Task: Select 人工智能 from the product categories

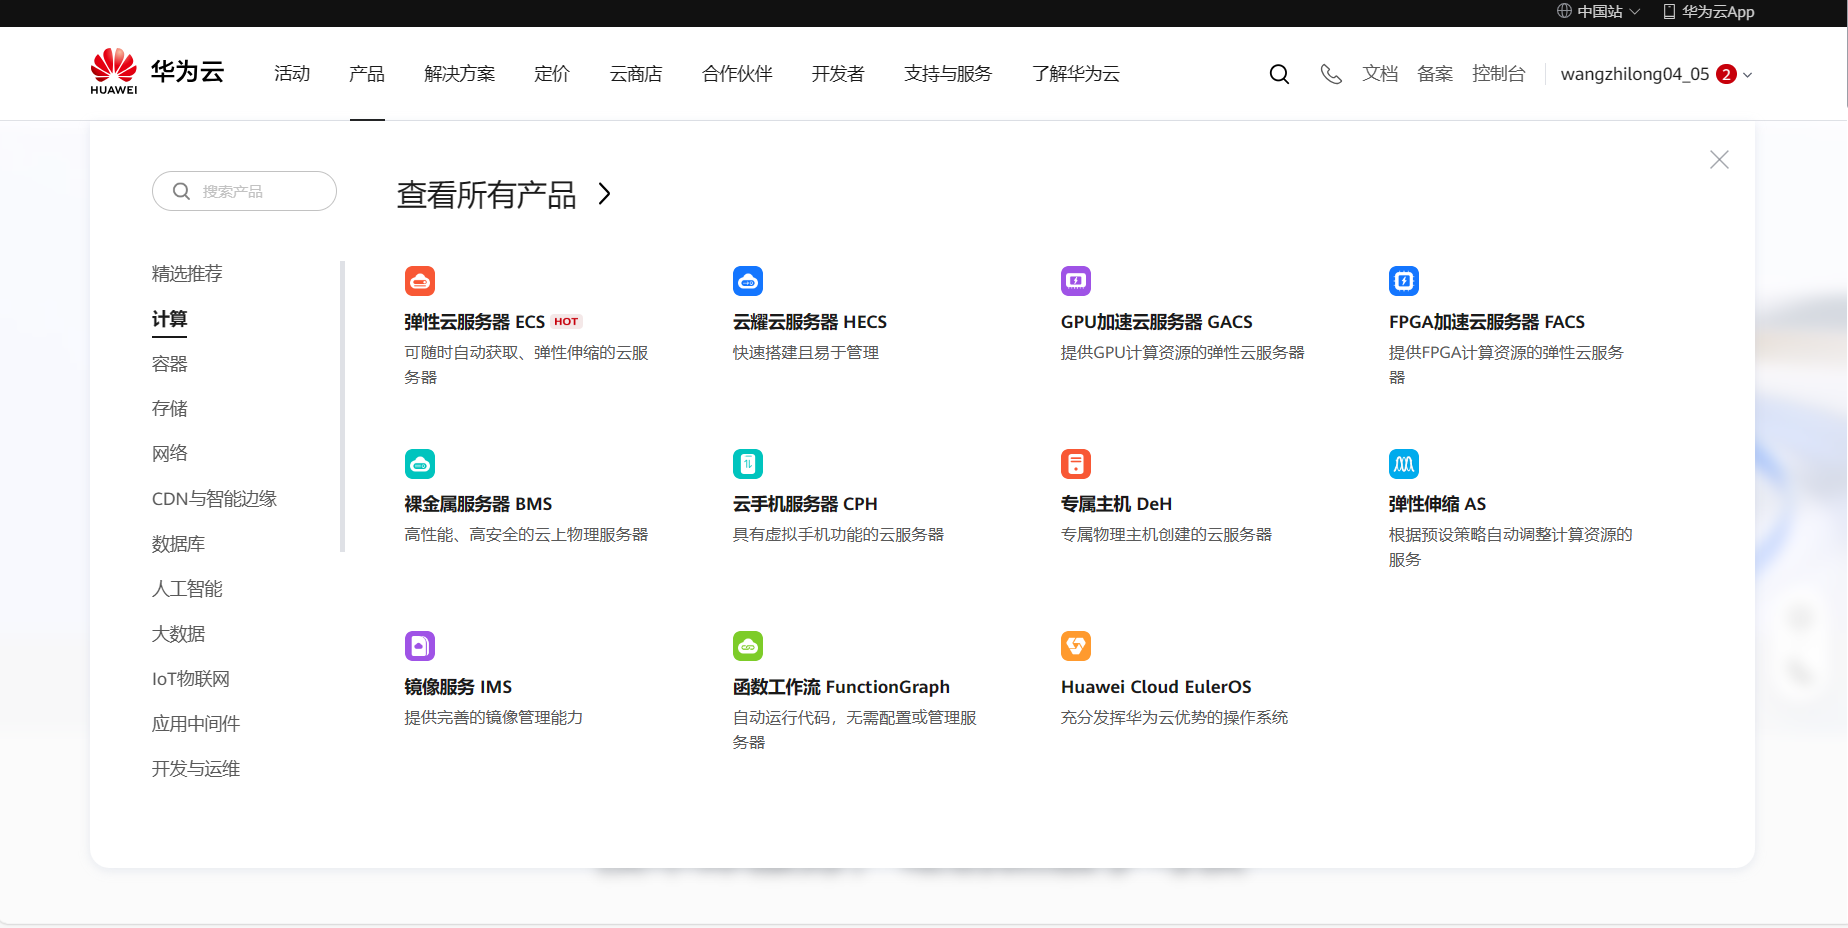Action: point(185,588)
